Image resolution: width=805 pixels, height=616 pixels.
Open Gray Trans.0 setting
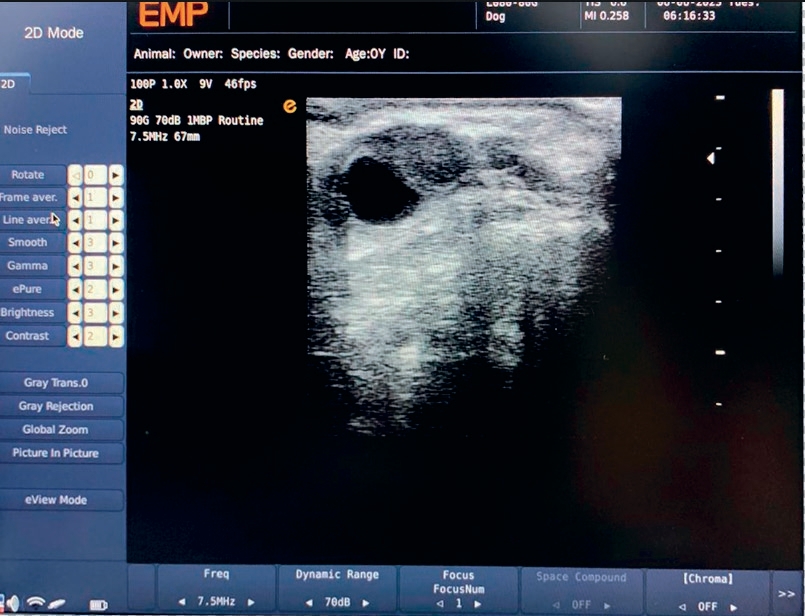[x=61, y=383]
